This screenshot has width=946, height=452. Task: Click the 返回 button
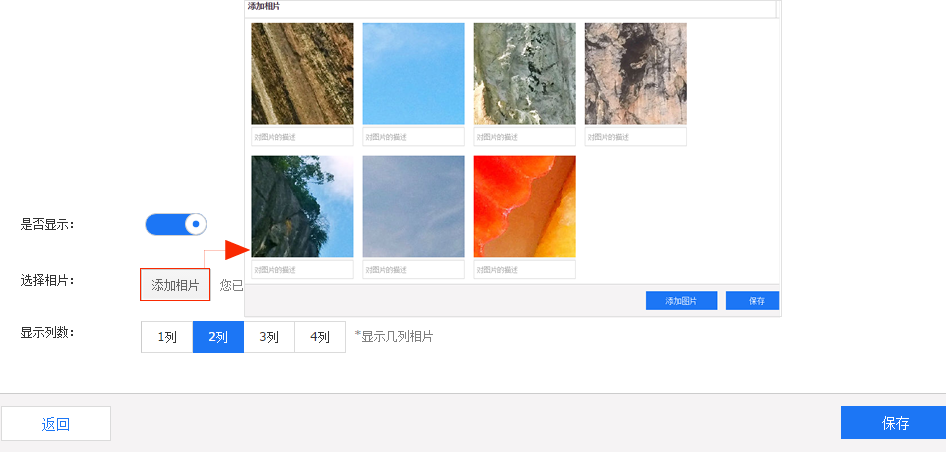click(56, 423)
